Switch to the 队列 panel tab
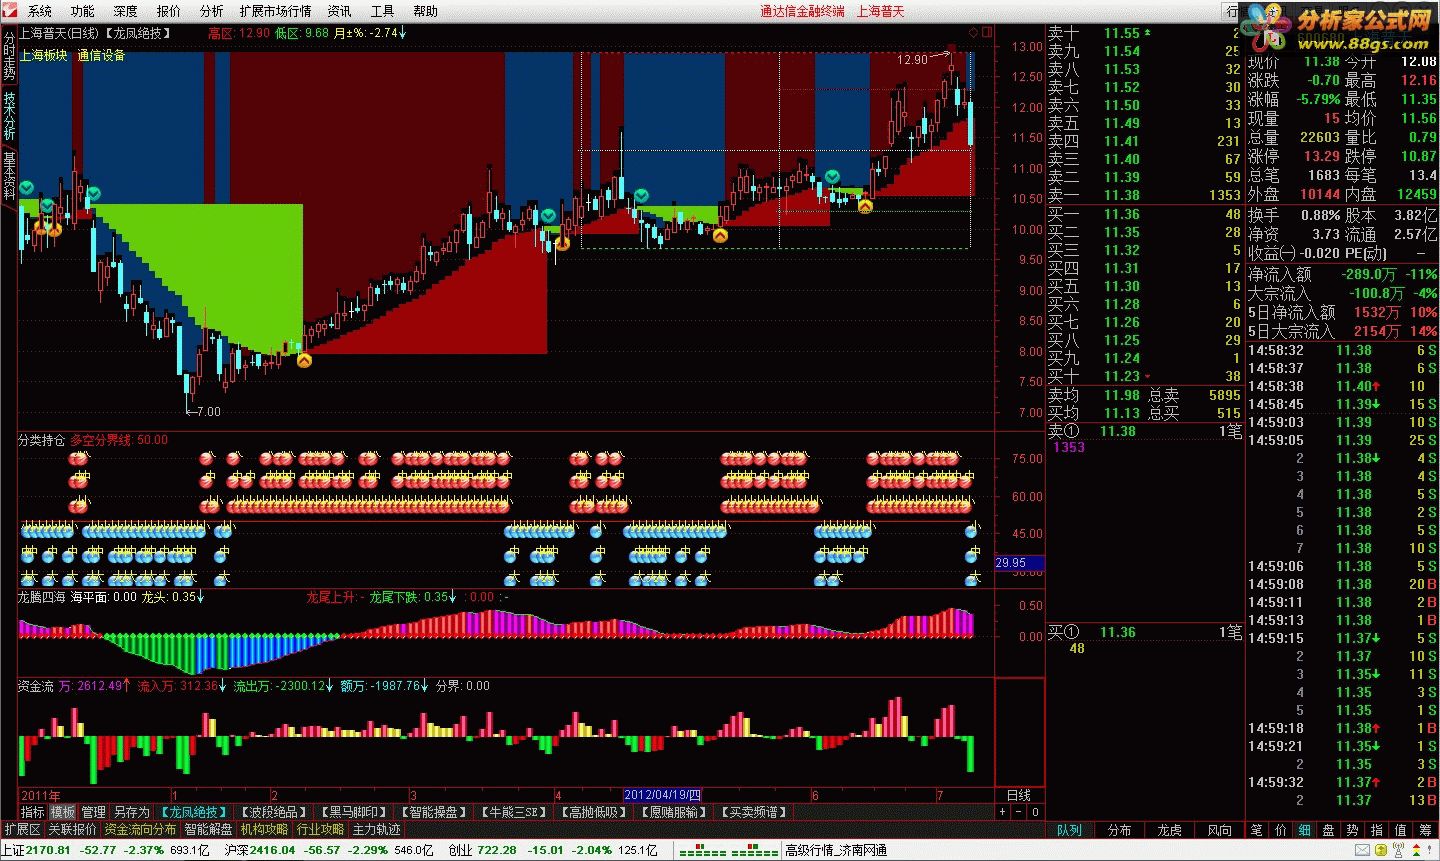1440x861 pixels. [1069, 830]
